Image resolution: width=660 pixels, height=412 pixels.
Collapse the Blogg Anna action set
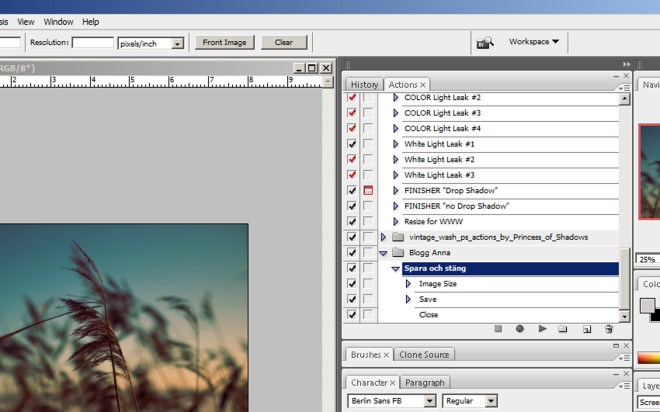383,253
